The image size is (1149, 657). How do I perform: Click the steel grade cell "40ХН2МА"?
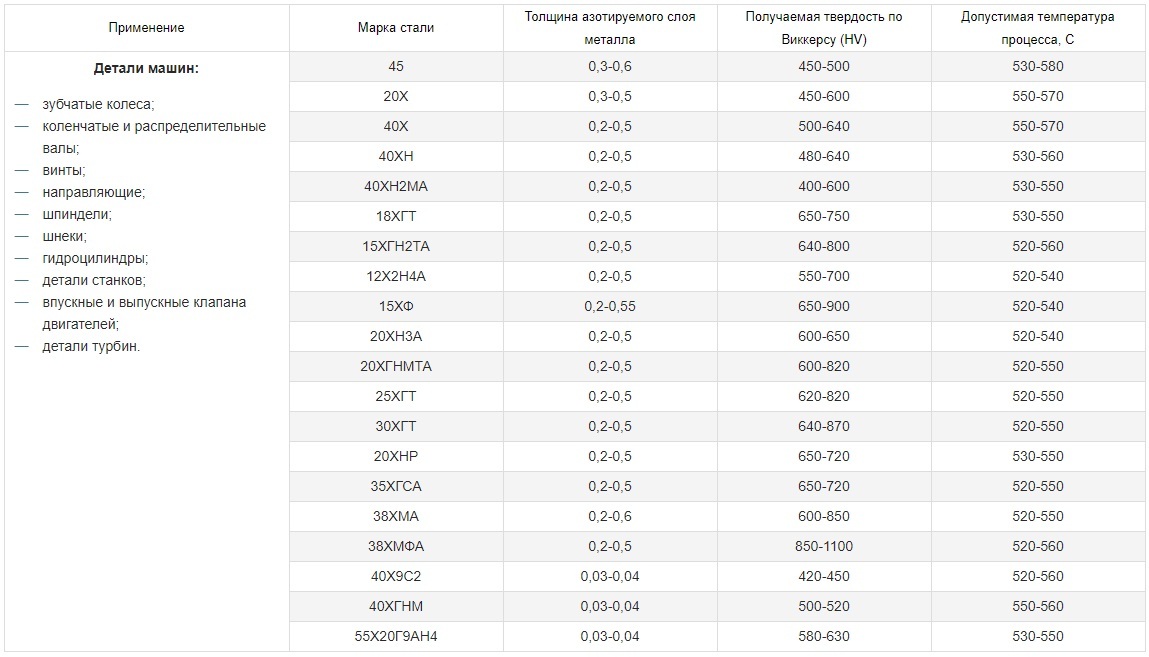(x=396, y=187)
